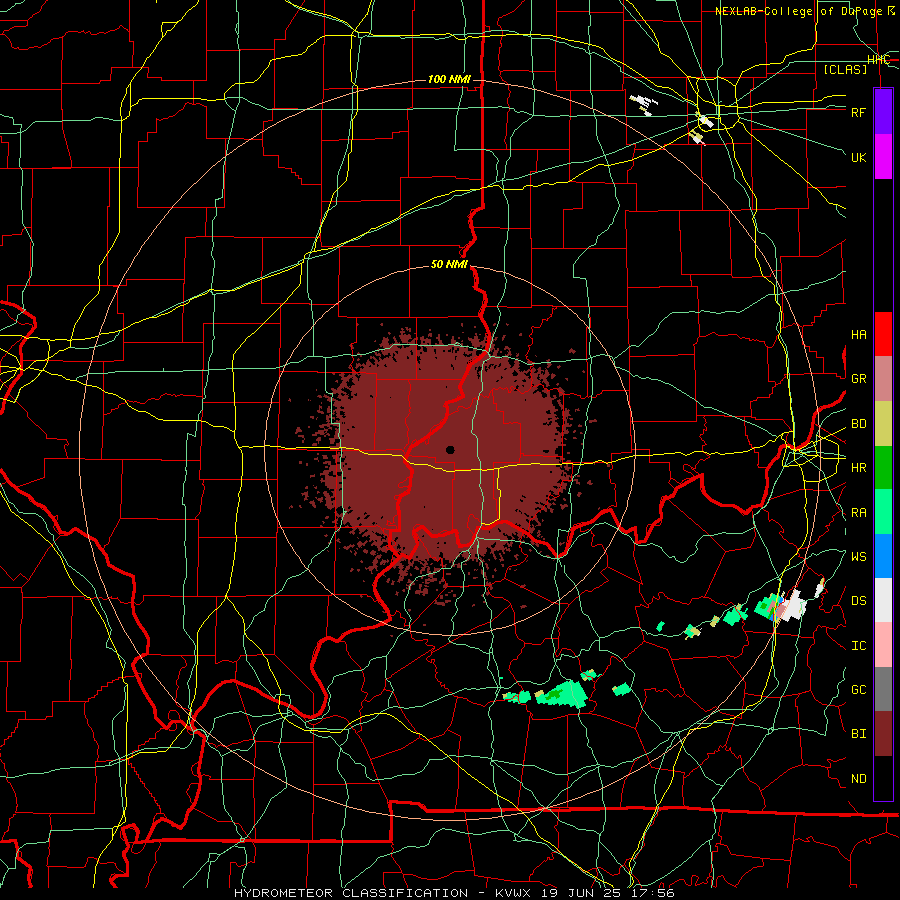Click the white DS legend swatch
This screenshot has width=900, height=900.
pos(883,600)
